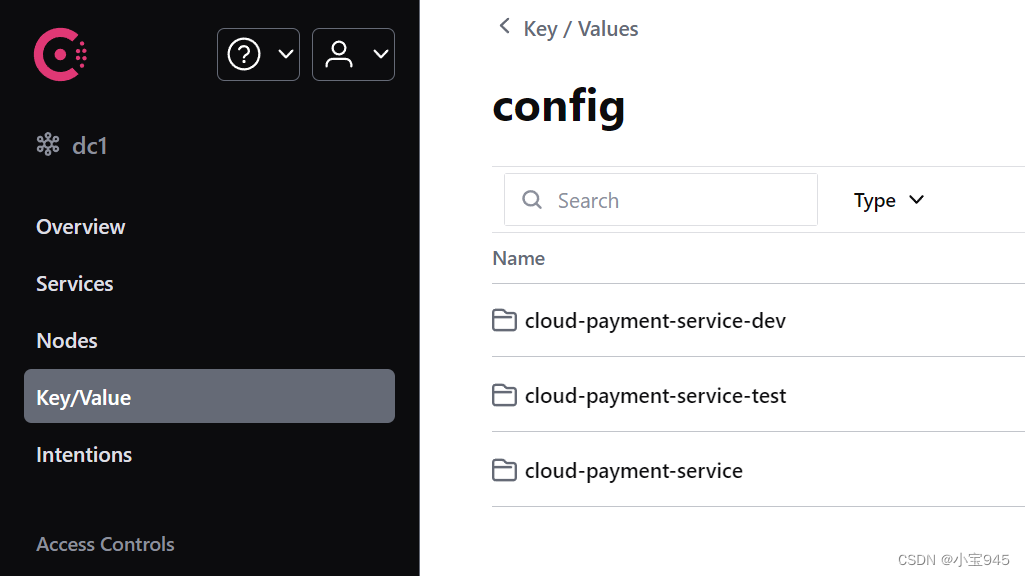The width and height of the screenshot is (1025, 576).
Task: Open the cloud-payment-service-dev folder entry
Action: 655,320
